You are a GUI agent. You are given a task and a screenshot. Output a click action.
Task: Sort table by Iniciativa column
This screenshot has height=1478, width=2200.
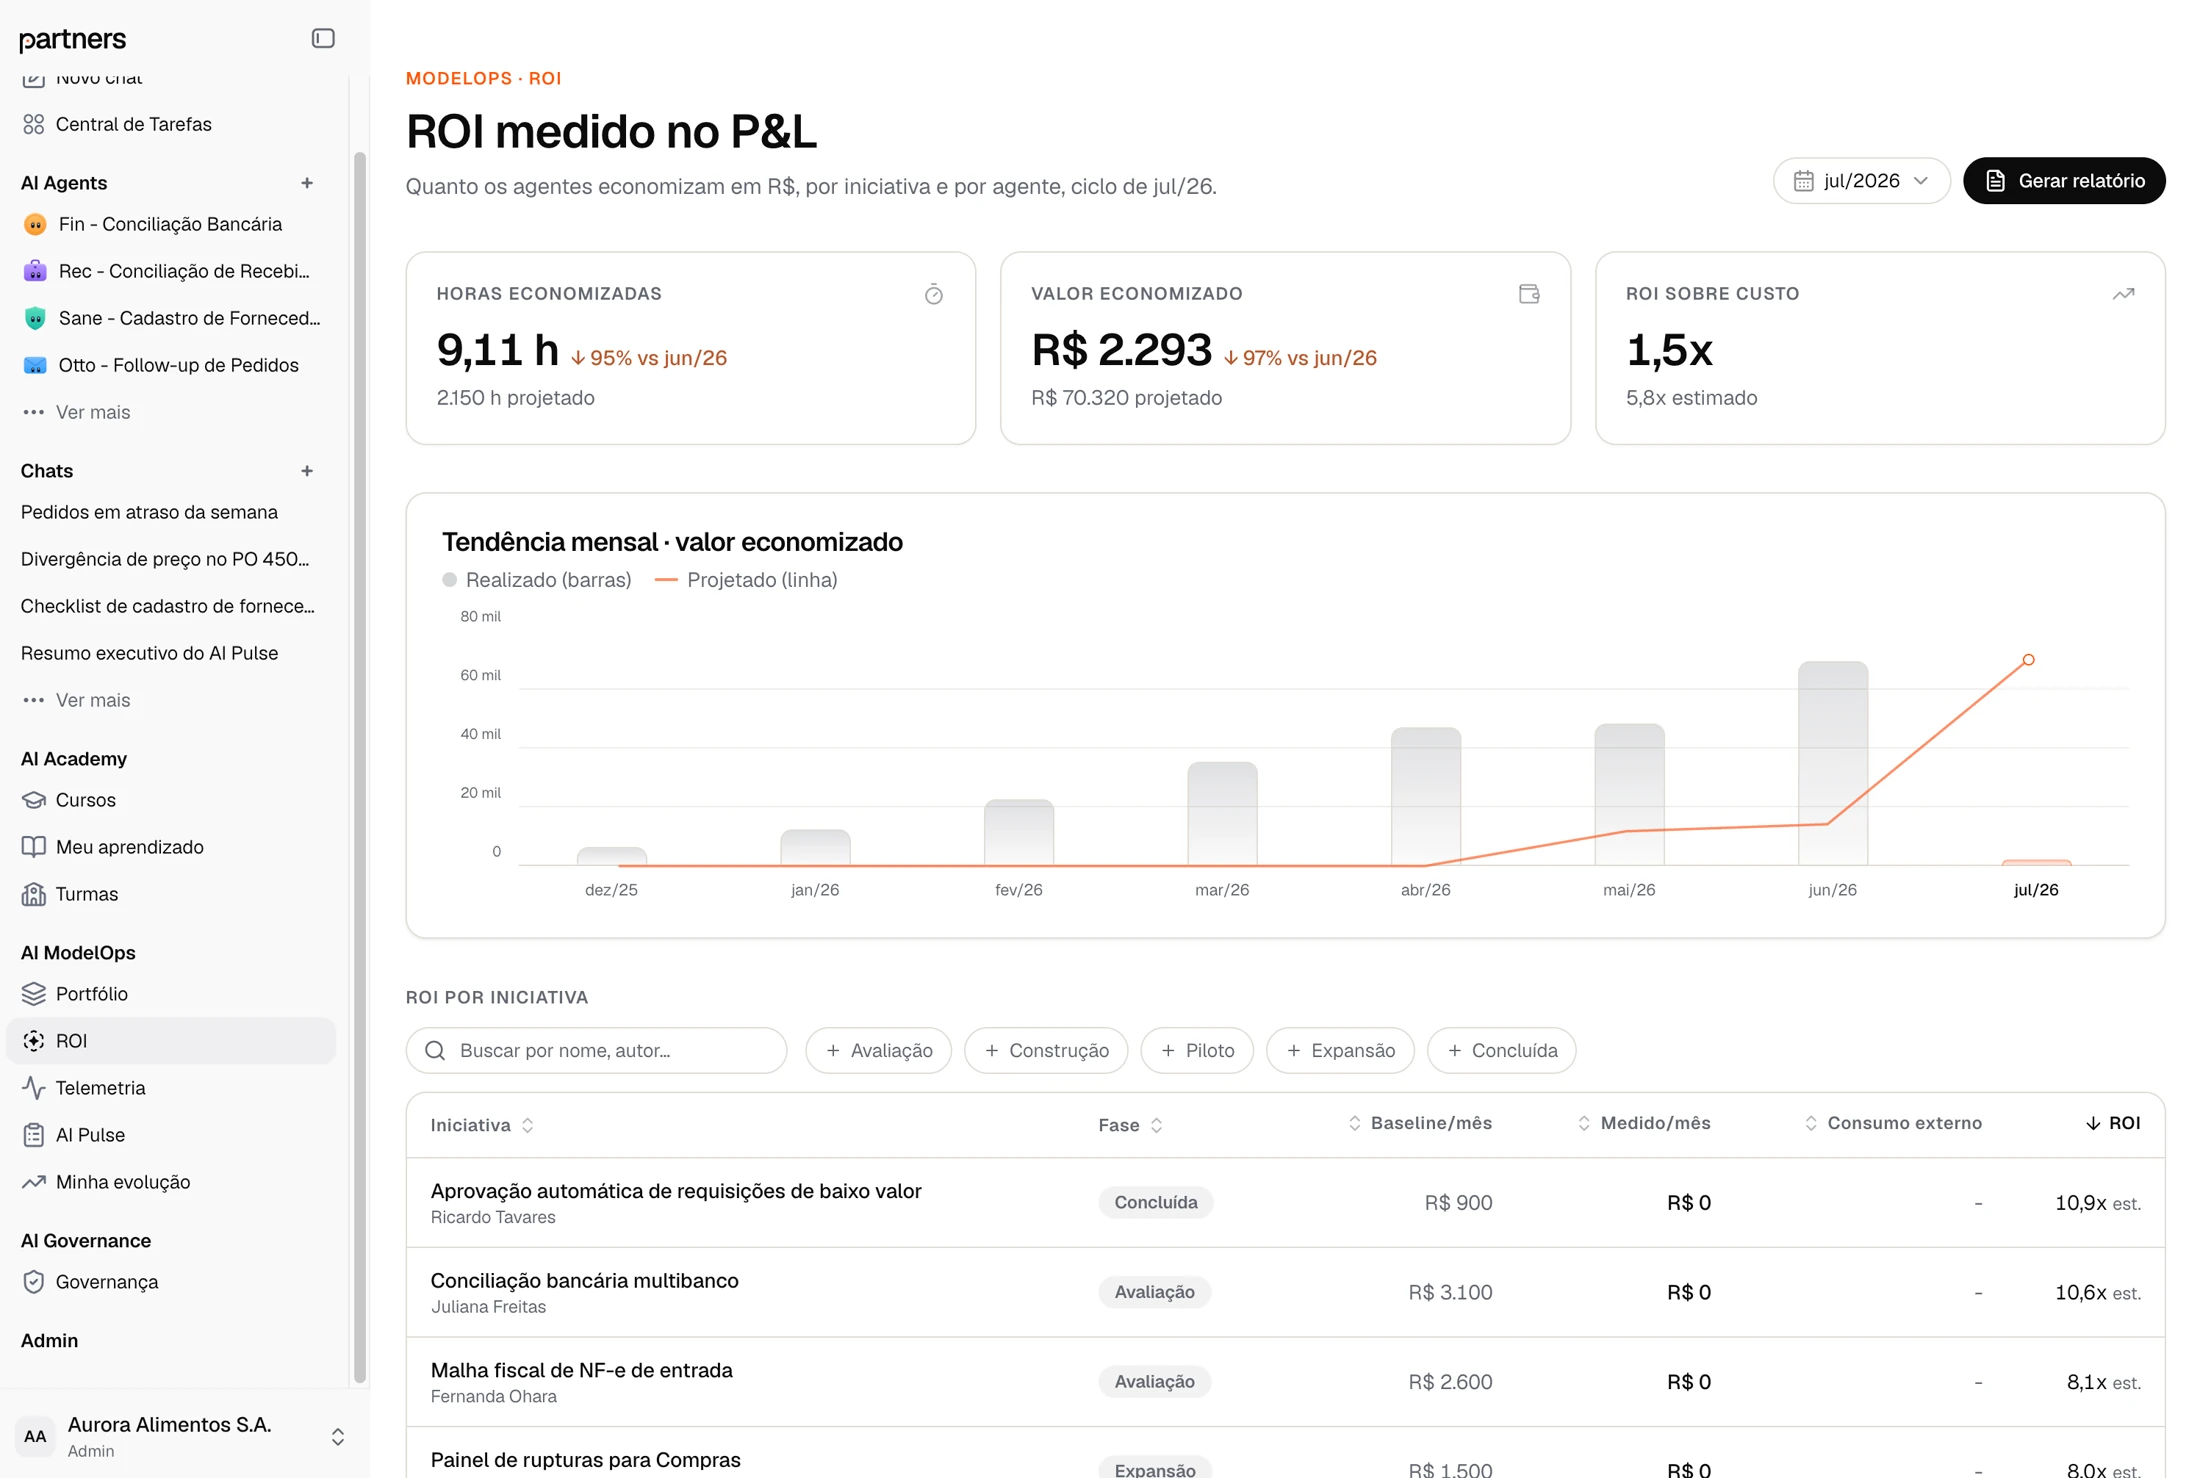[482, 1125]
